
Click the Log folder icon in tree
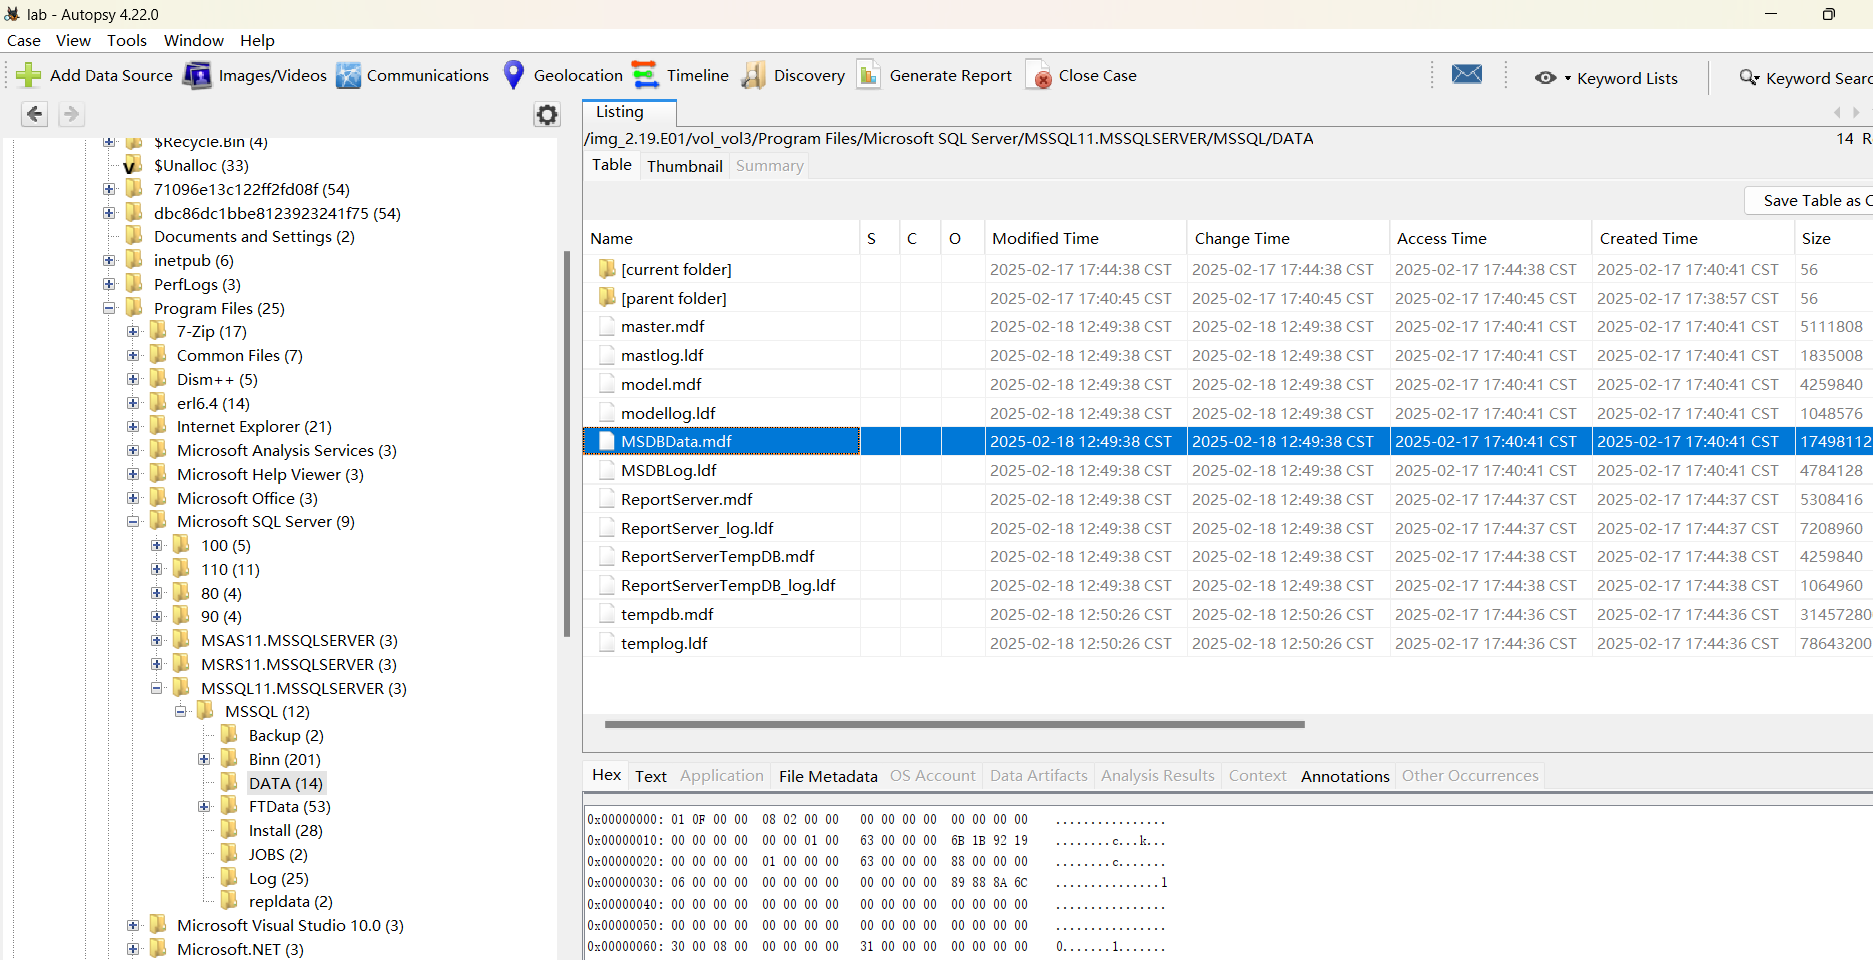[229, 878]
